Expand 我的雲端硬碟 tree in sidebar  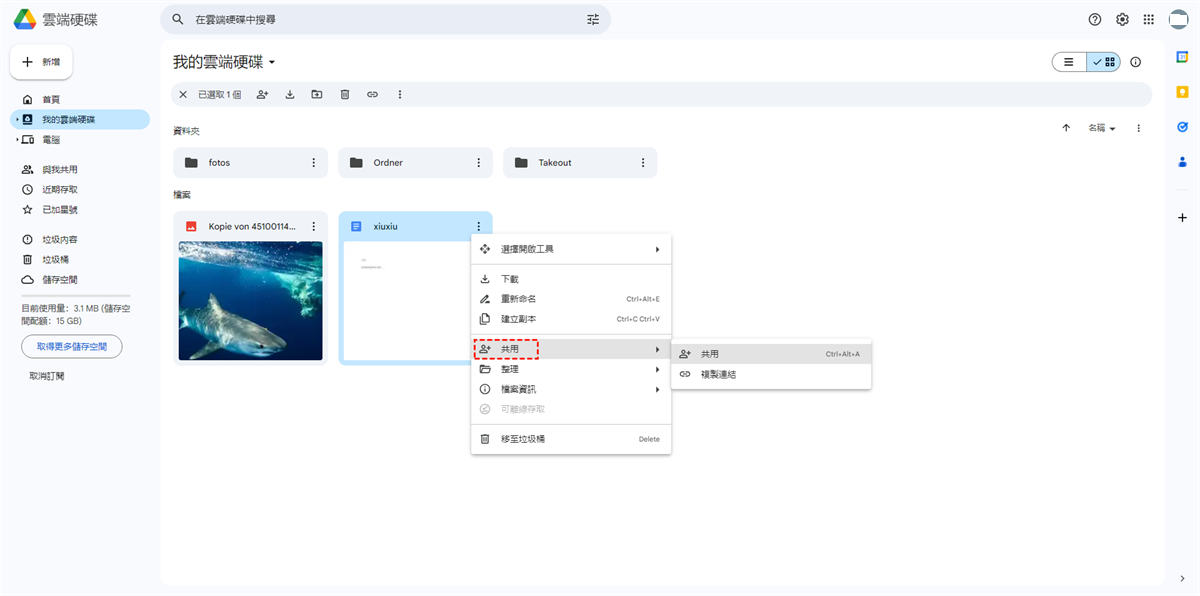17,119
